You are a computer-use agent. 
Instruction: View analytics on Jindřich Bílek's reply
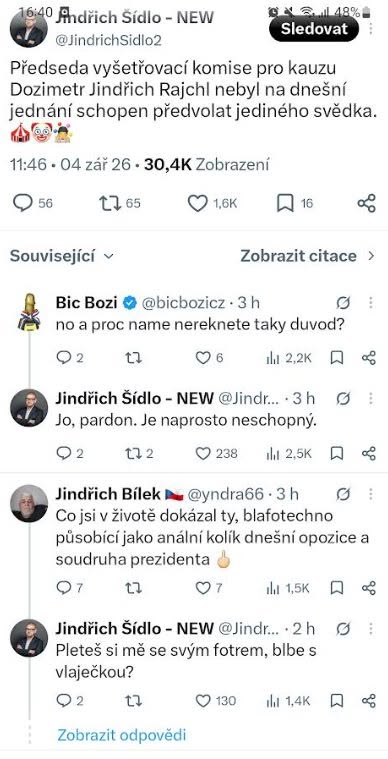[273, 588]
